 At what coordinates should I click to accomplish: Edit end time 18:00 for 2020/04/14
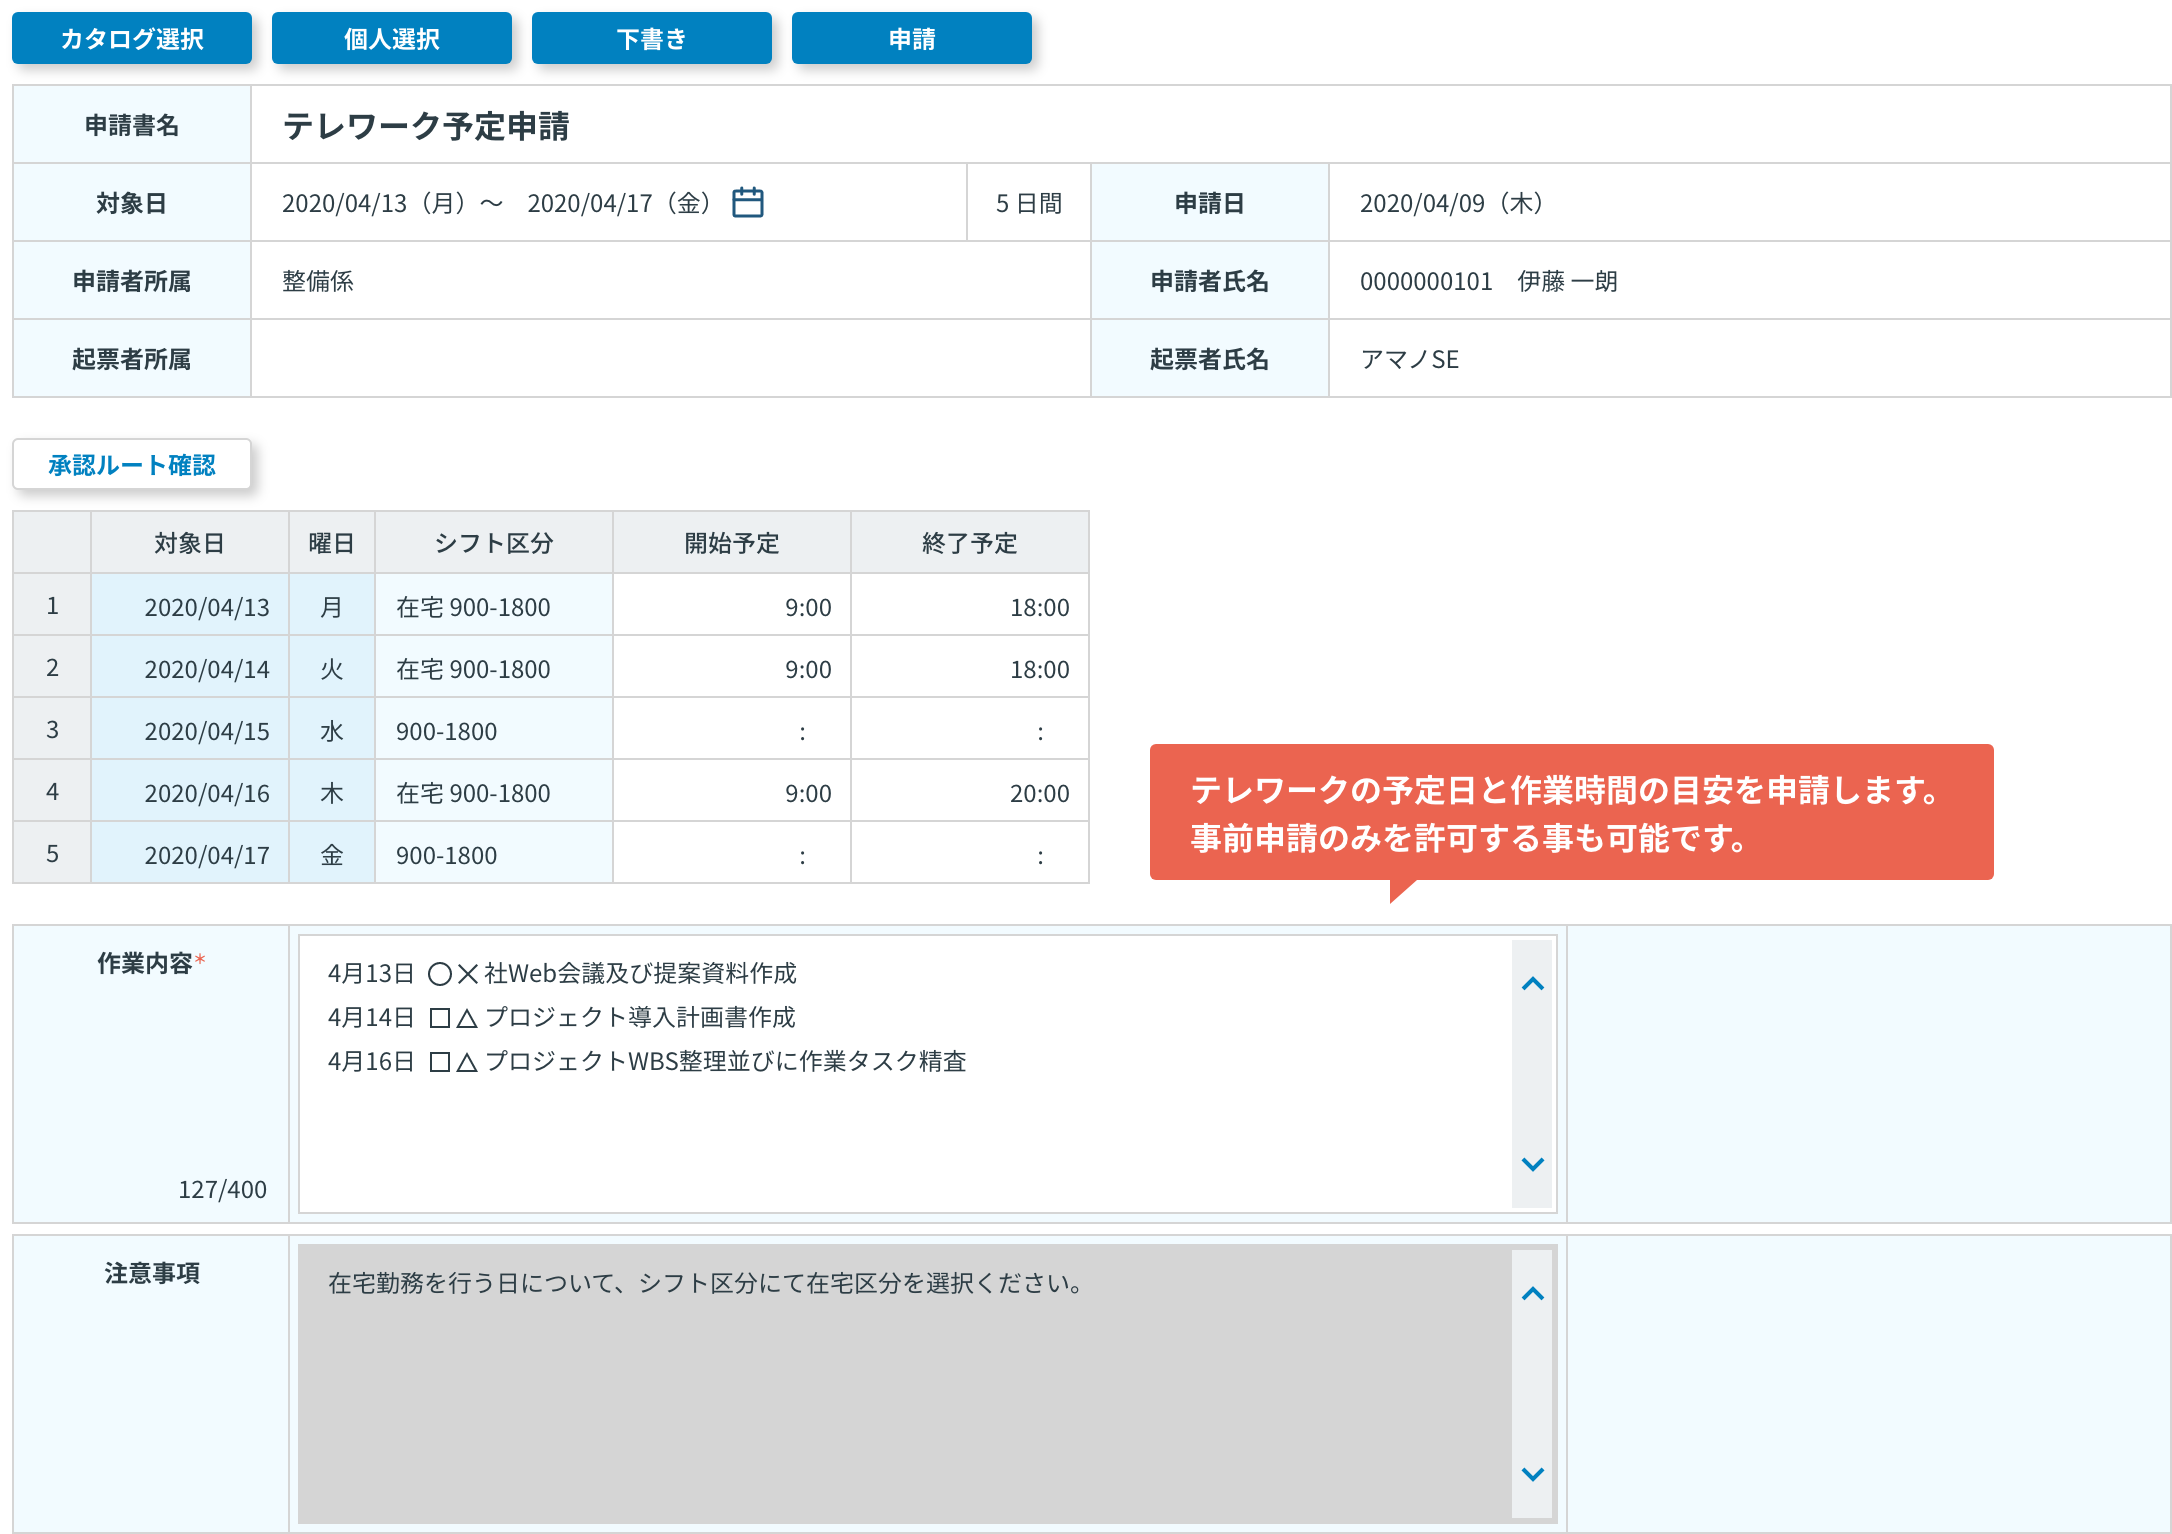(970, 668)
